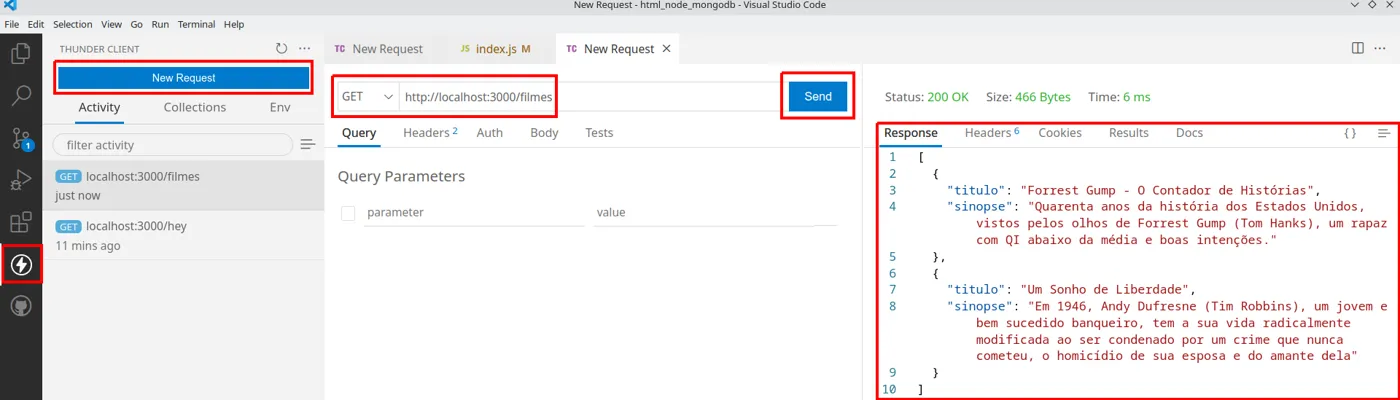Screen dimensions: 1400x400
Task: Click the Query Parameters heading
Action: click(x=401, y=176)
